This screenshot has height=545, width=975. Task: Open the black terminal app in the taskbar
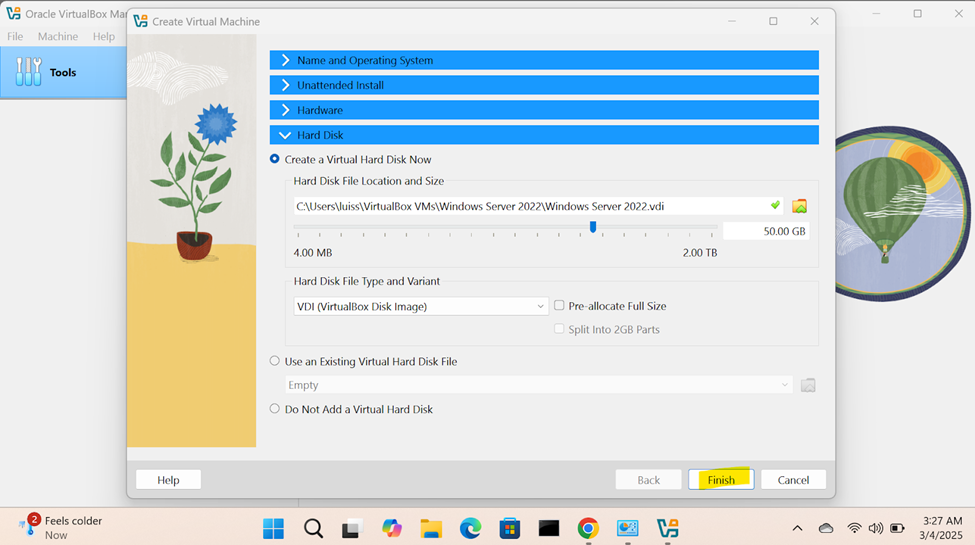coord(548,528)
